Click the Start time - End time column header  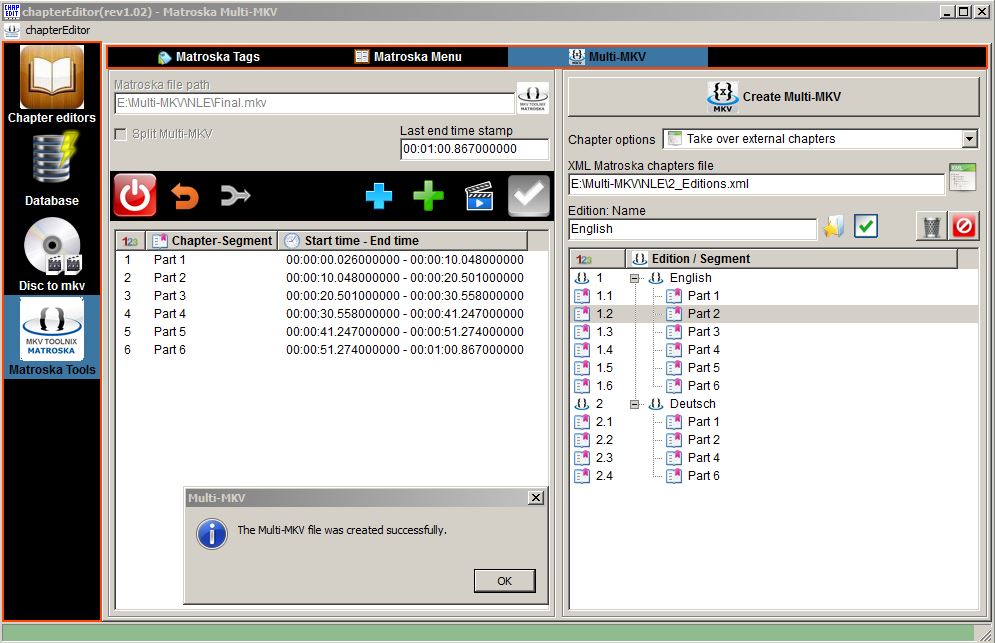(403, 241)
